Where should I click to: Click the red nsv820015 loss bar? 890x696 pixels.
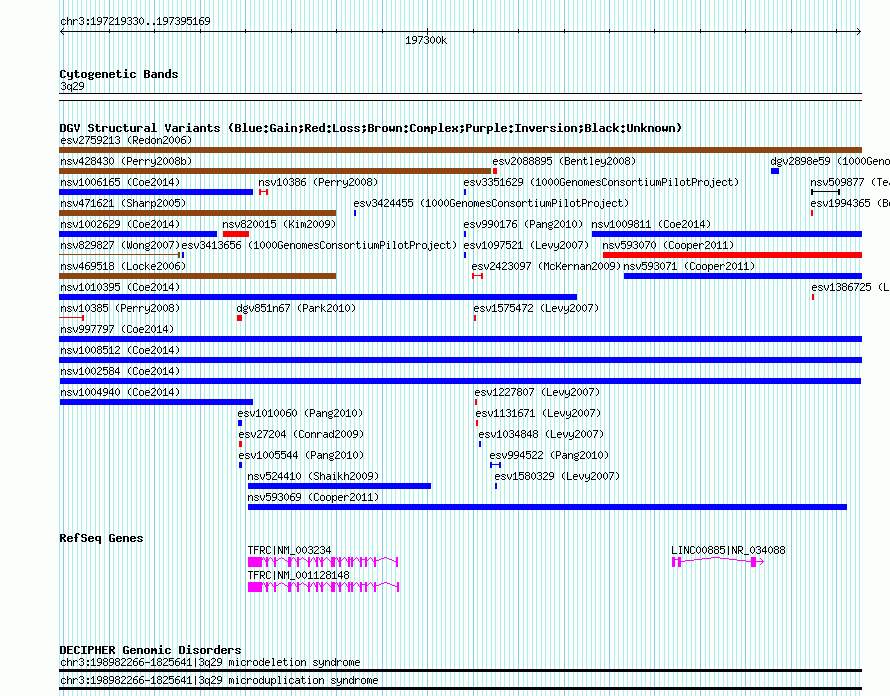point(236,234)
